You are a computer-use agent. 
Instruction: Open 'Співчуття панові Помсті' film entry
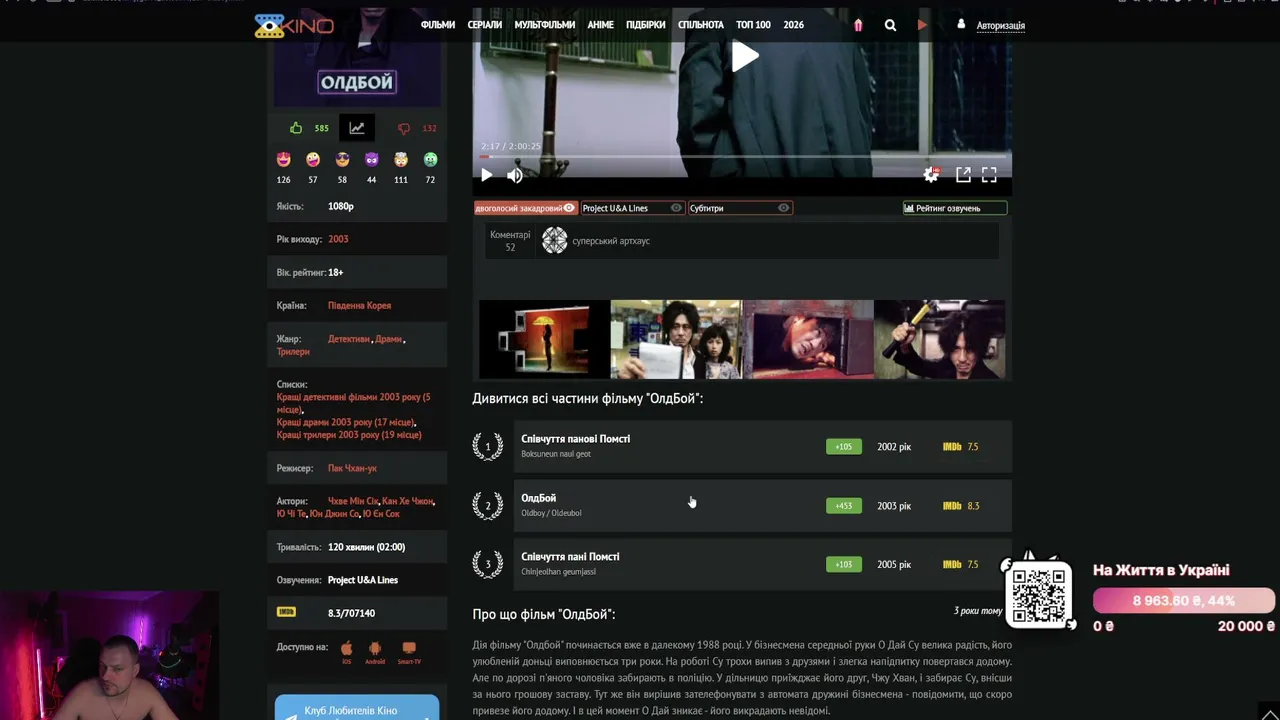(742, 446)
